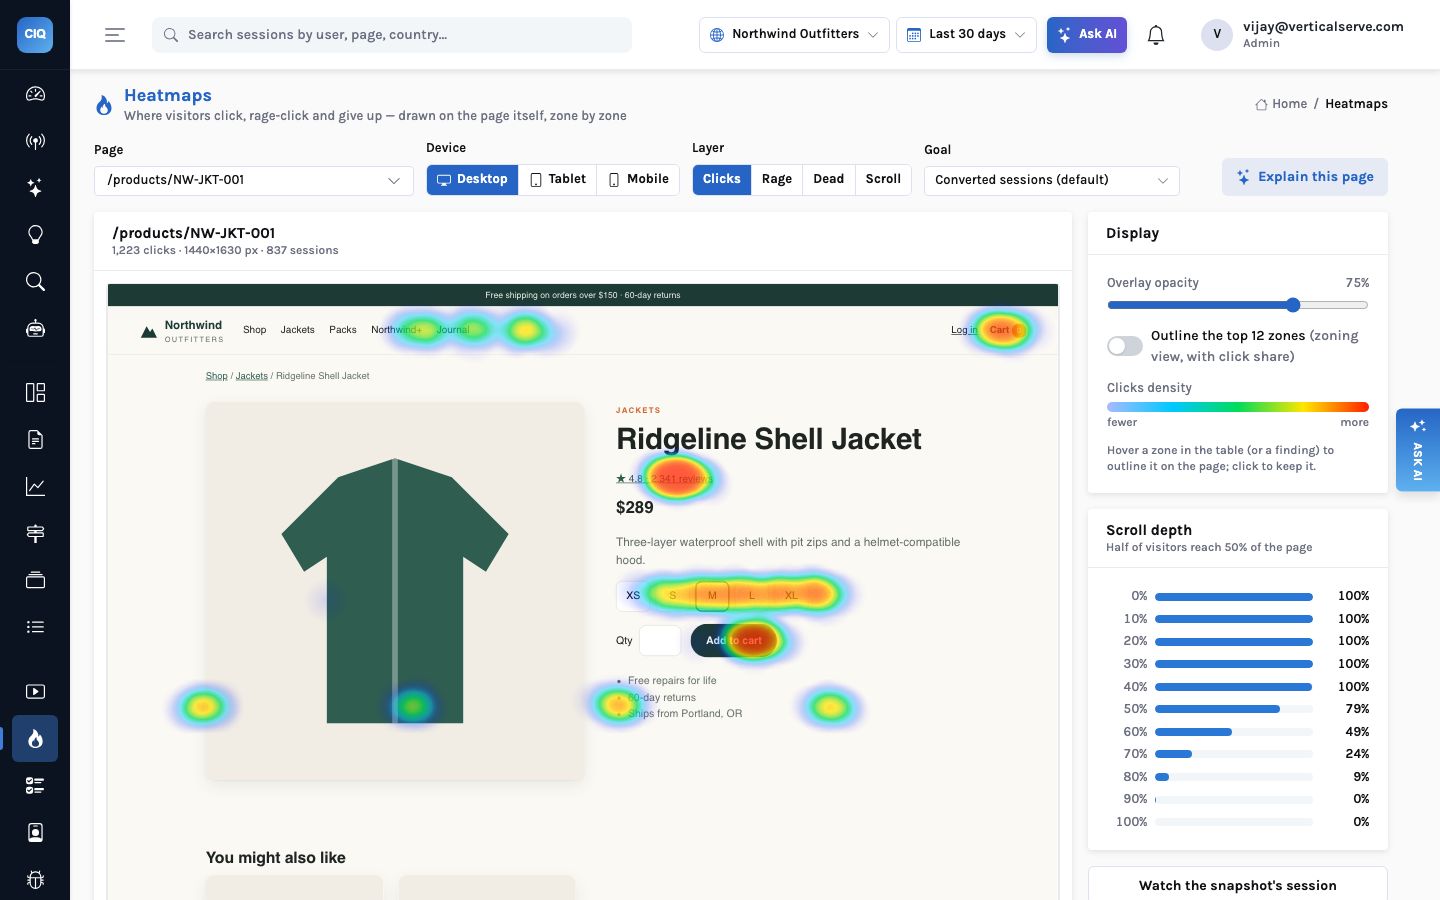Open the Goal dropdown Converted sessions
Screen dimensions: 1440x900
pyautogui.click(x=1052, y=180)
